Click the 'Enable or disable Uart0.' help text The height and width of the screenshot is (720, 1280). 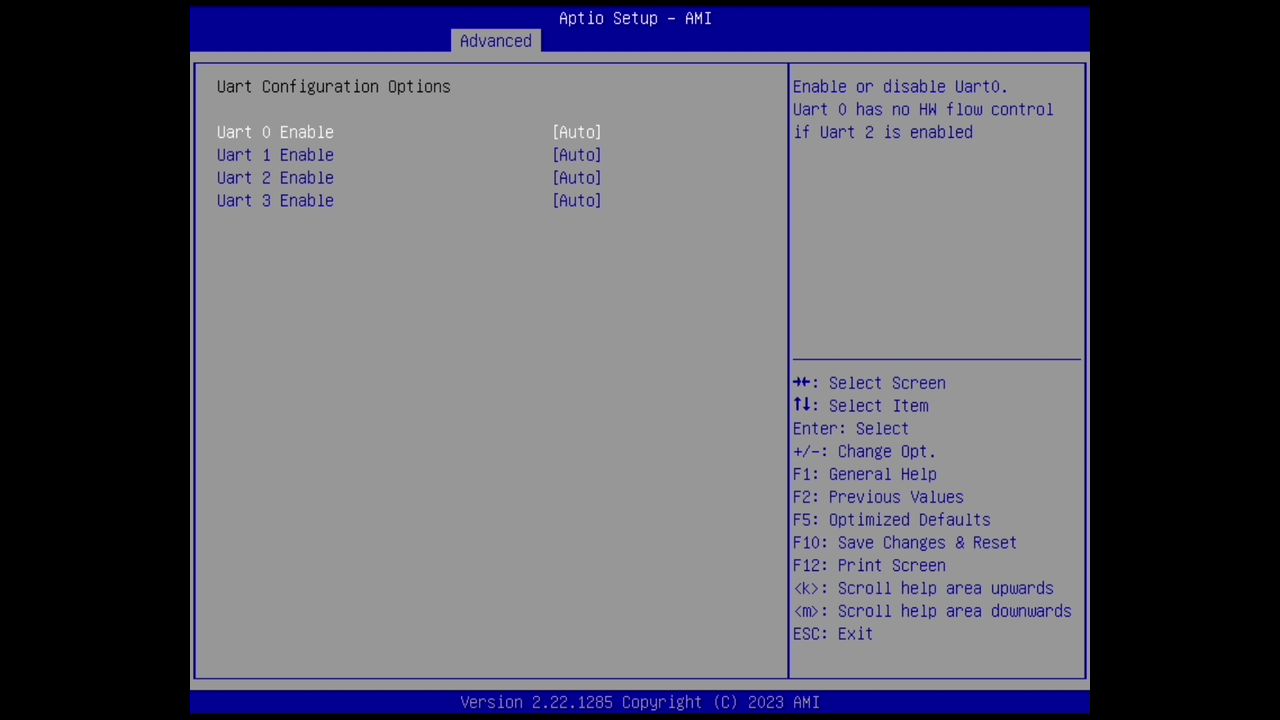[x=900, y=87]
